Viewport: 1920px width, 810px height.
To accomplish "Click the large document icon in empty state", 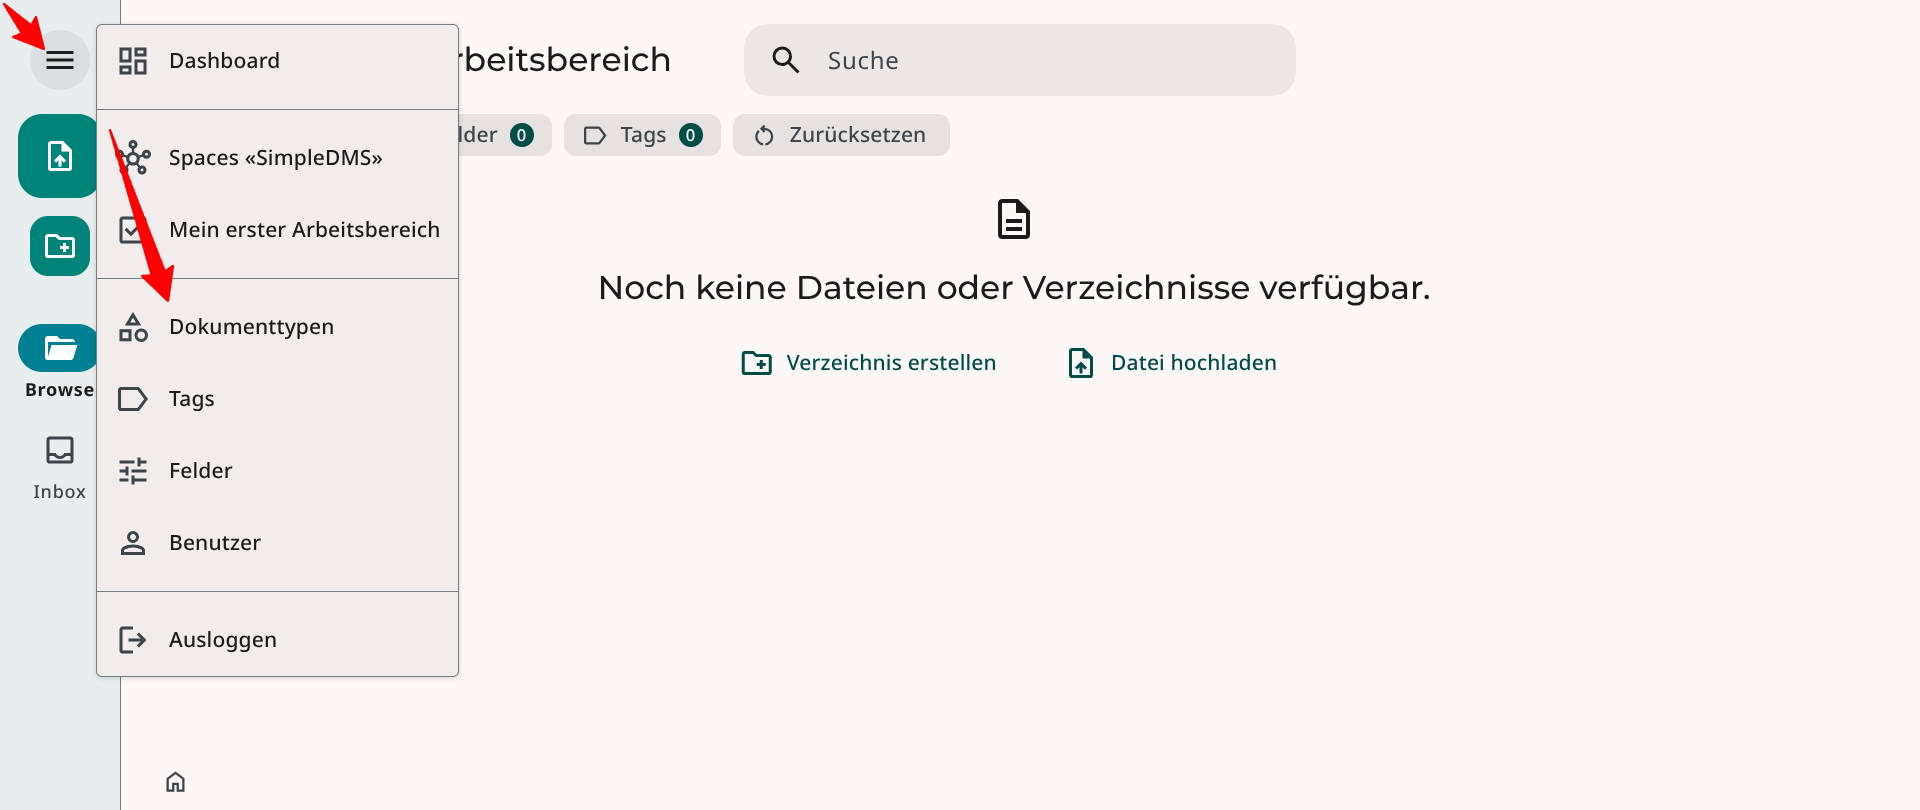I will pyautogui.click(x=1013, y=219).
